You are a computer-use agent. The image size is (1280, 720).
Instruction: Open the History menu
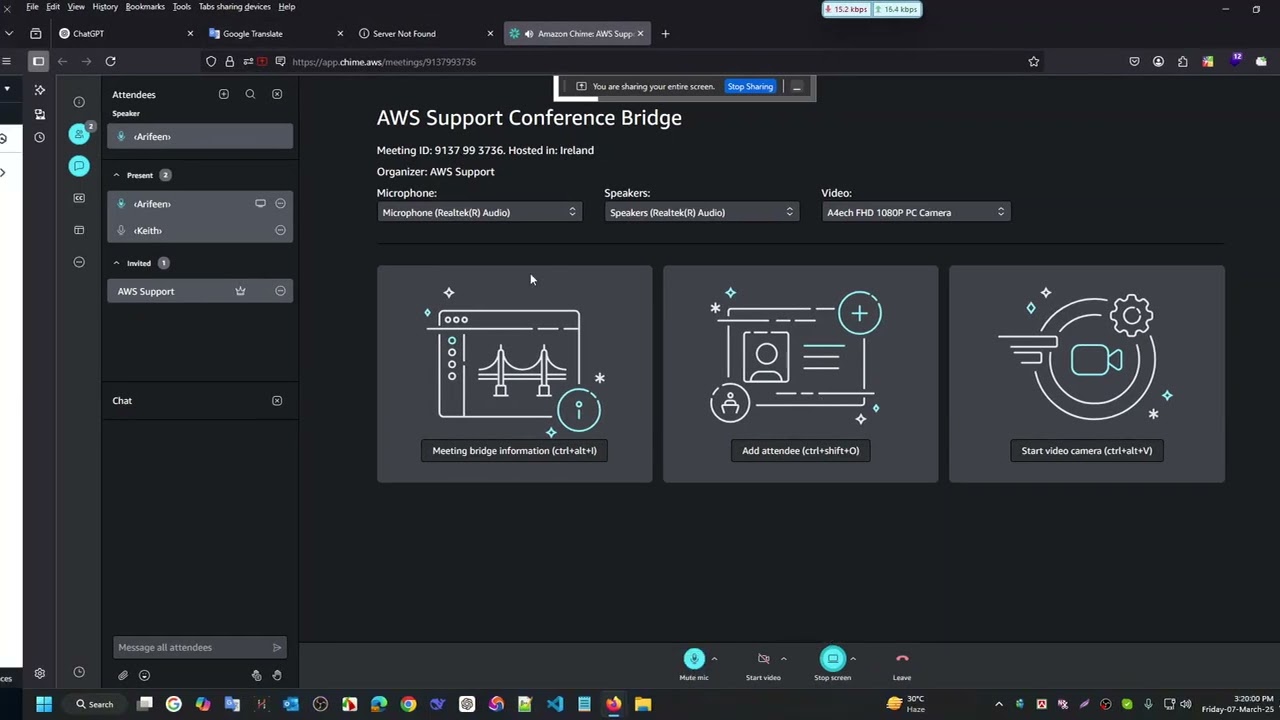(105, 7)
